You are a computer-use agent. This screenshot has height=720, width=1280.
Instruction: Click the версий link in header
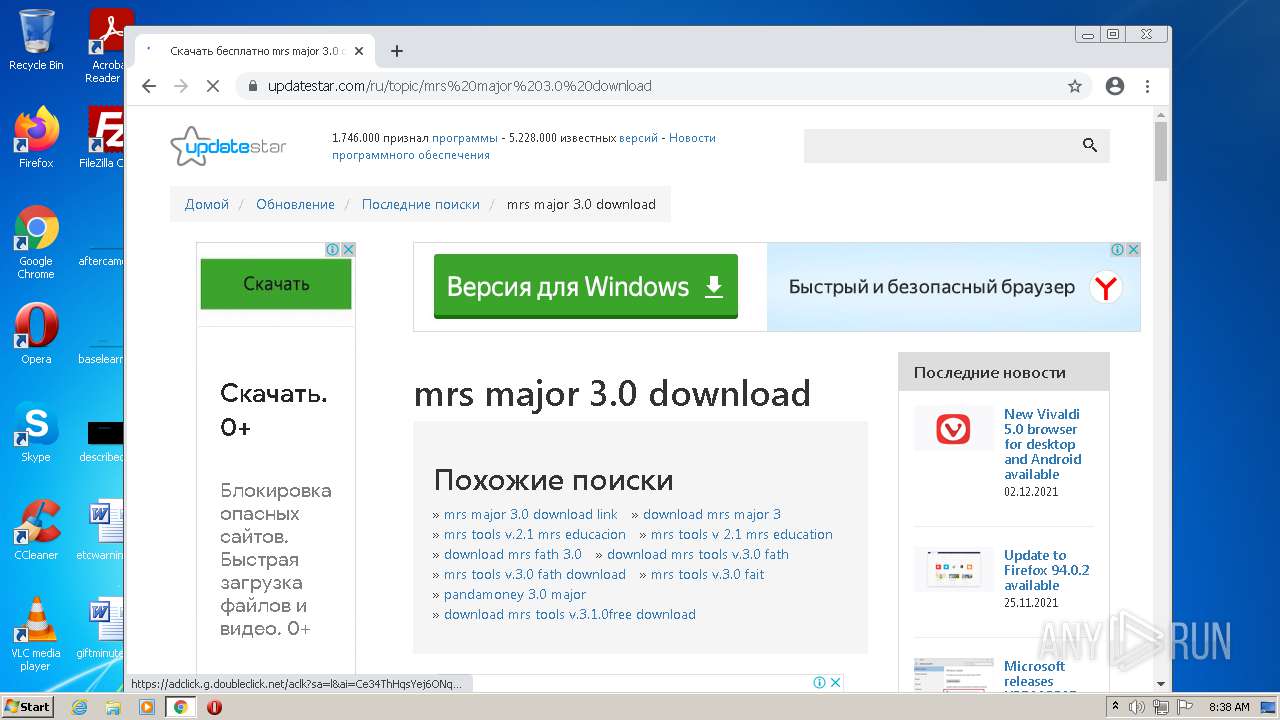click(x=638, y=138)
